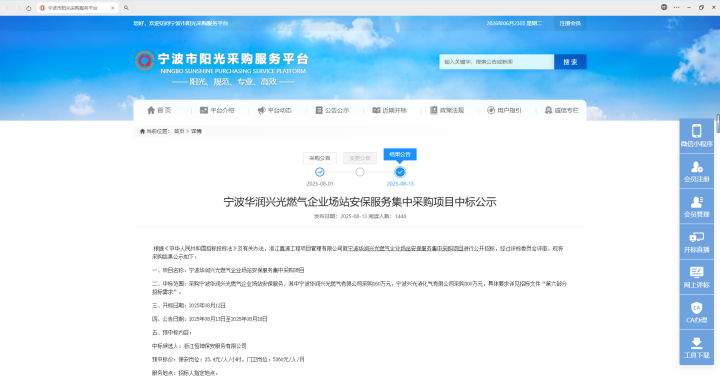The image size is (720, 380).
Task: Select the greyed 变更公告 stage label
Action: pyautogui.click(x=360, y=158)
